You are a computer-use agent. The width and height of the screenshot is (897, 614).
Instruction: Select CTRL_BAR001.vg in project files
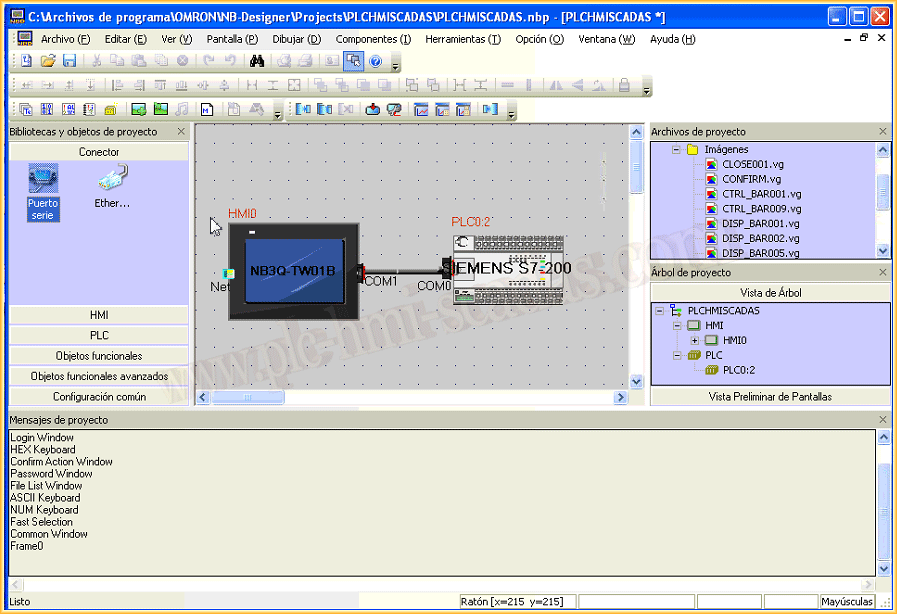coord(760,194)
